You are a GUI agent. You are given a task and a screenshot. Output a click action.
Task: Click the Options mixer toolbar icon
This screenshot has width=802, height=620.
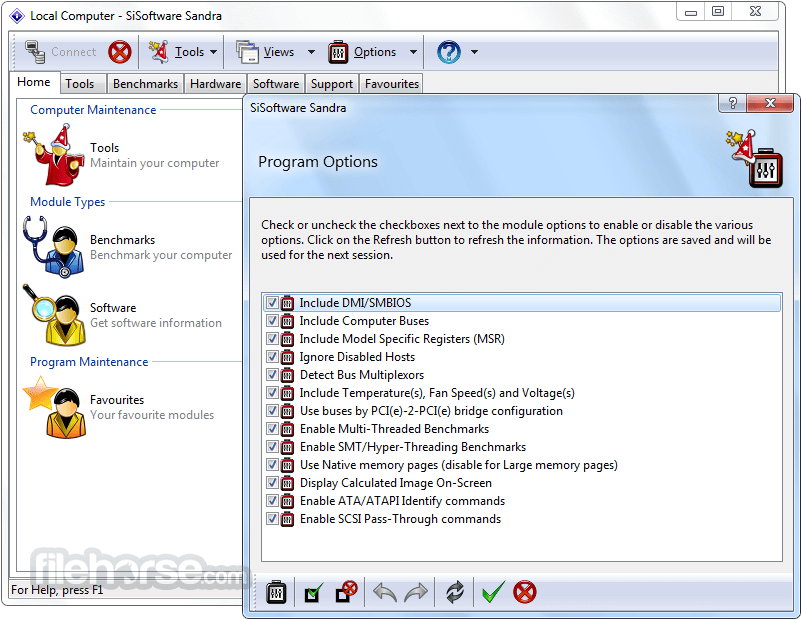[x=338, y=52]
